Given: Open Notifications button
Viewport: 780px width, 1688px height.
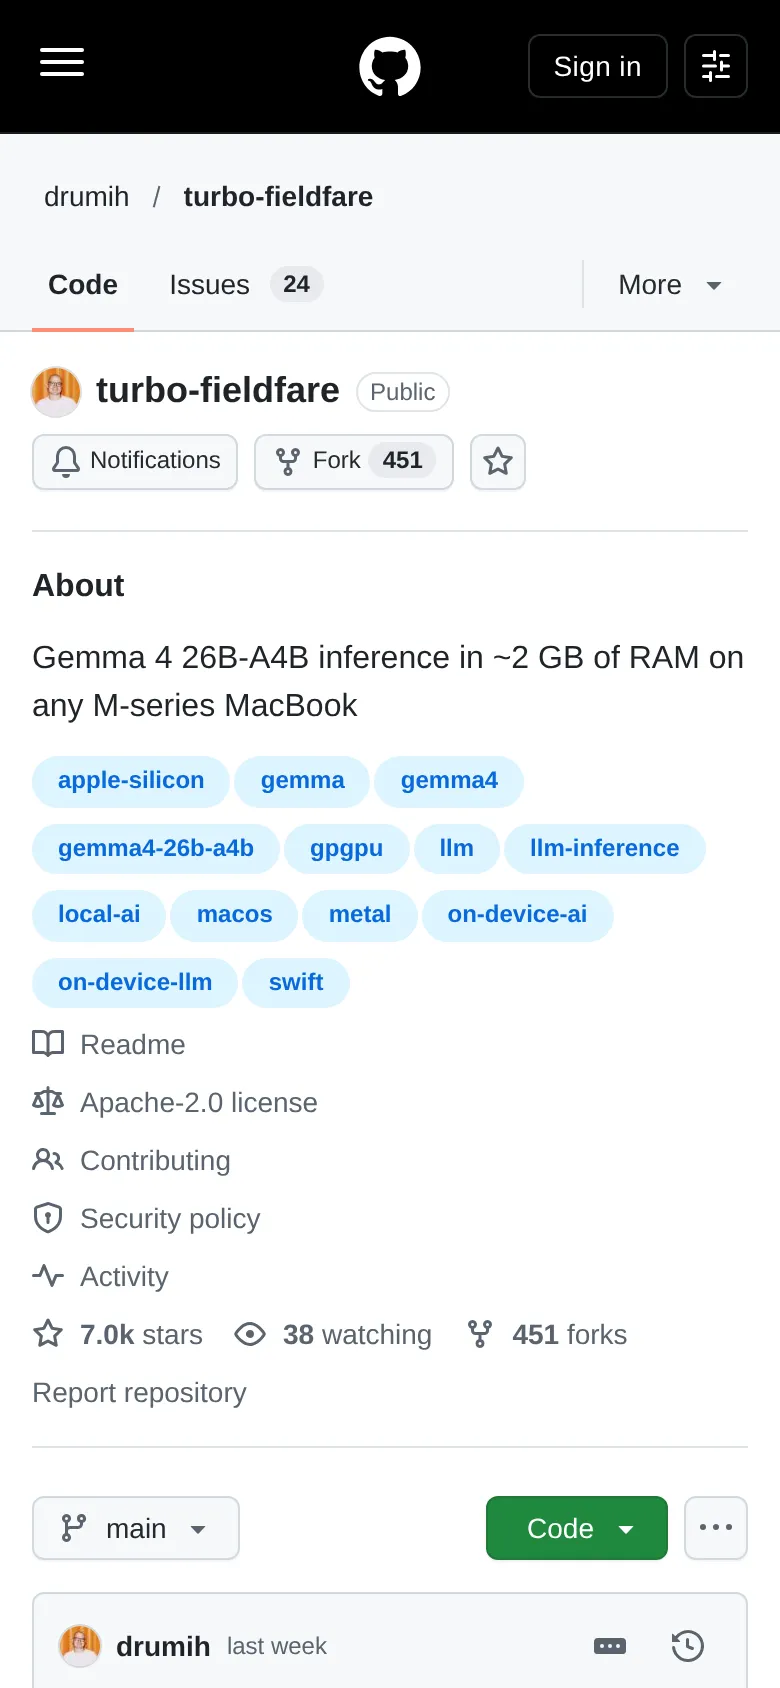Looking at the screenshot, I should [x=135, y=462].
